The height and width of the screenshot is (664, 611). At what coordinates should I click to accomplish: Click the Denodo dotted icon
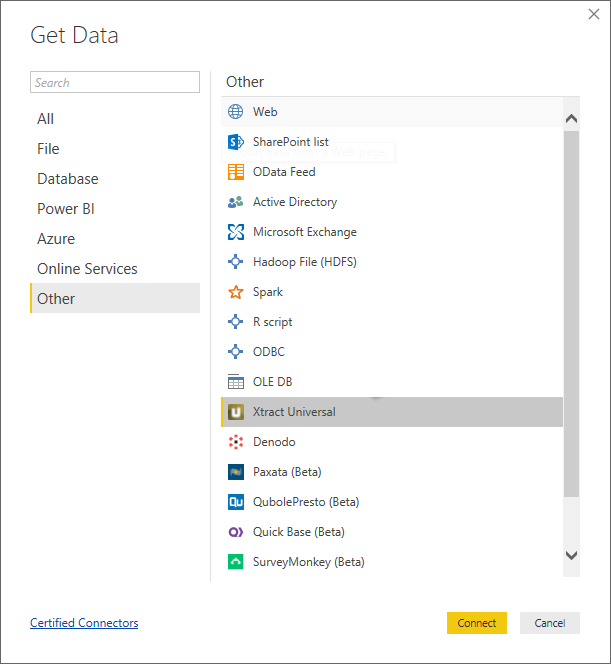tap(235, 442)
